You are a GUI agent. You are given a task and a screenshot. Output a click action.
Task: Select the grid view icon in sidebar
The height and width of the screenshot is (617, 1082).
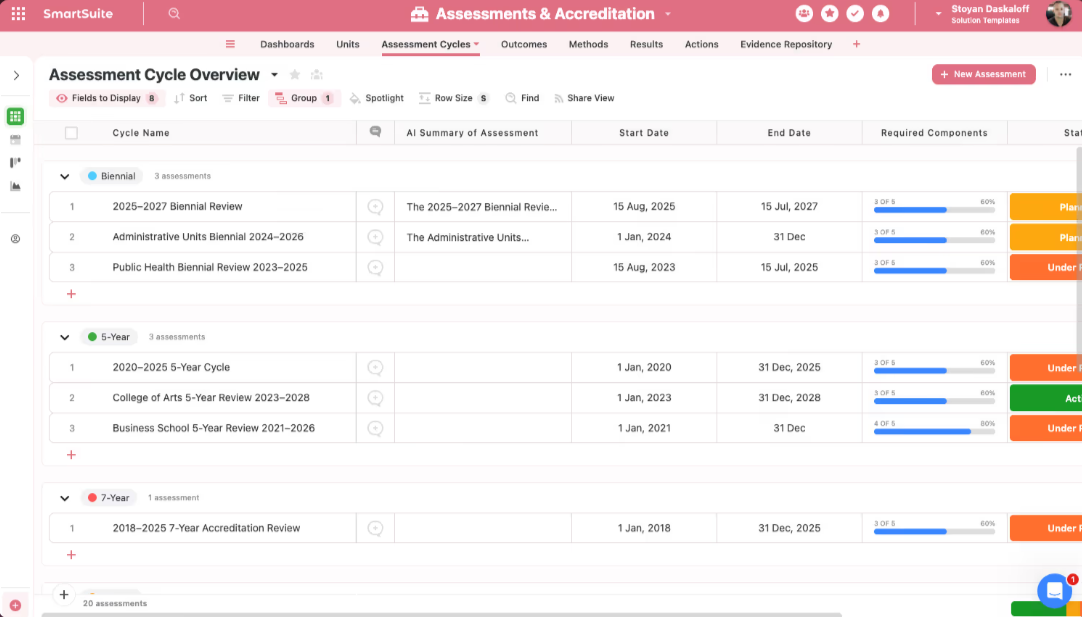click(15, 117)
